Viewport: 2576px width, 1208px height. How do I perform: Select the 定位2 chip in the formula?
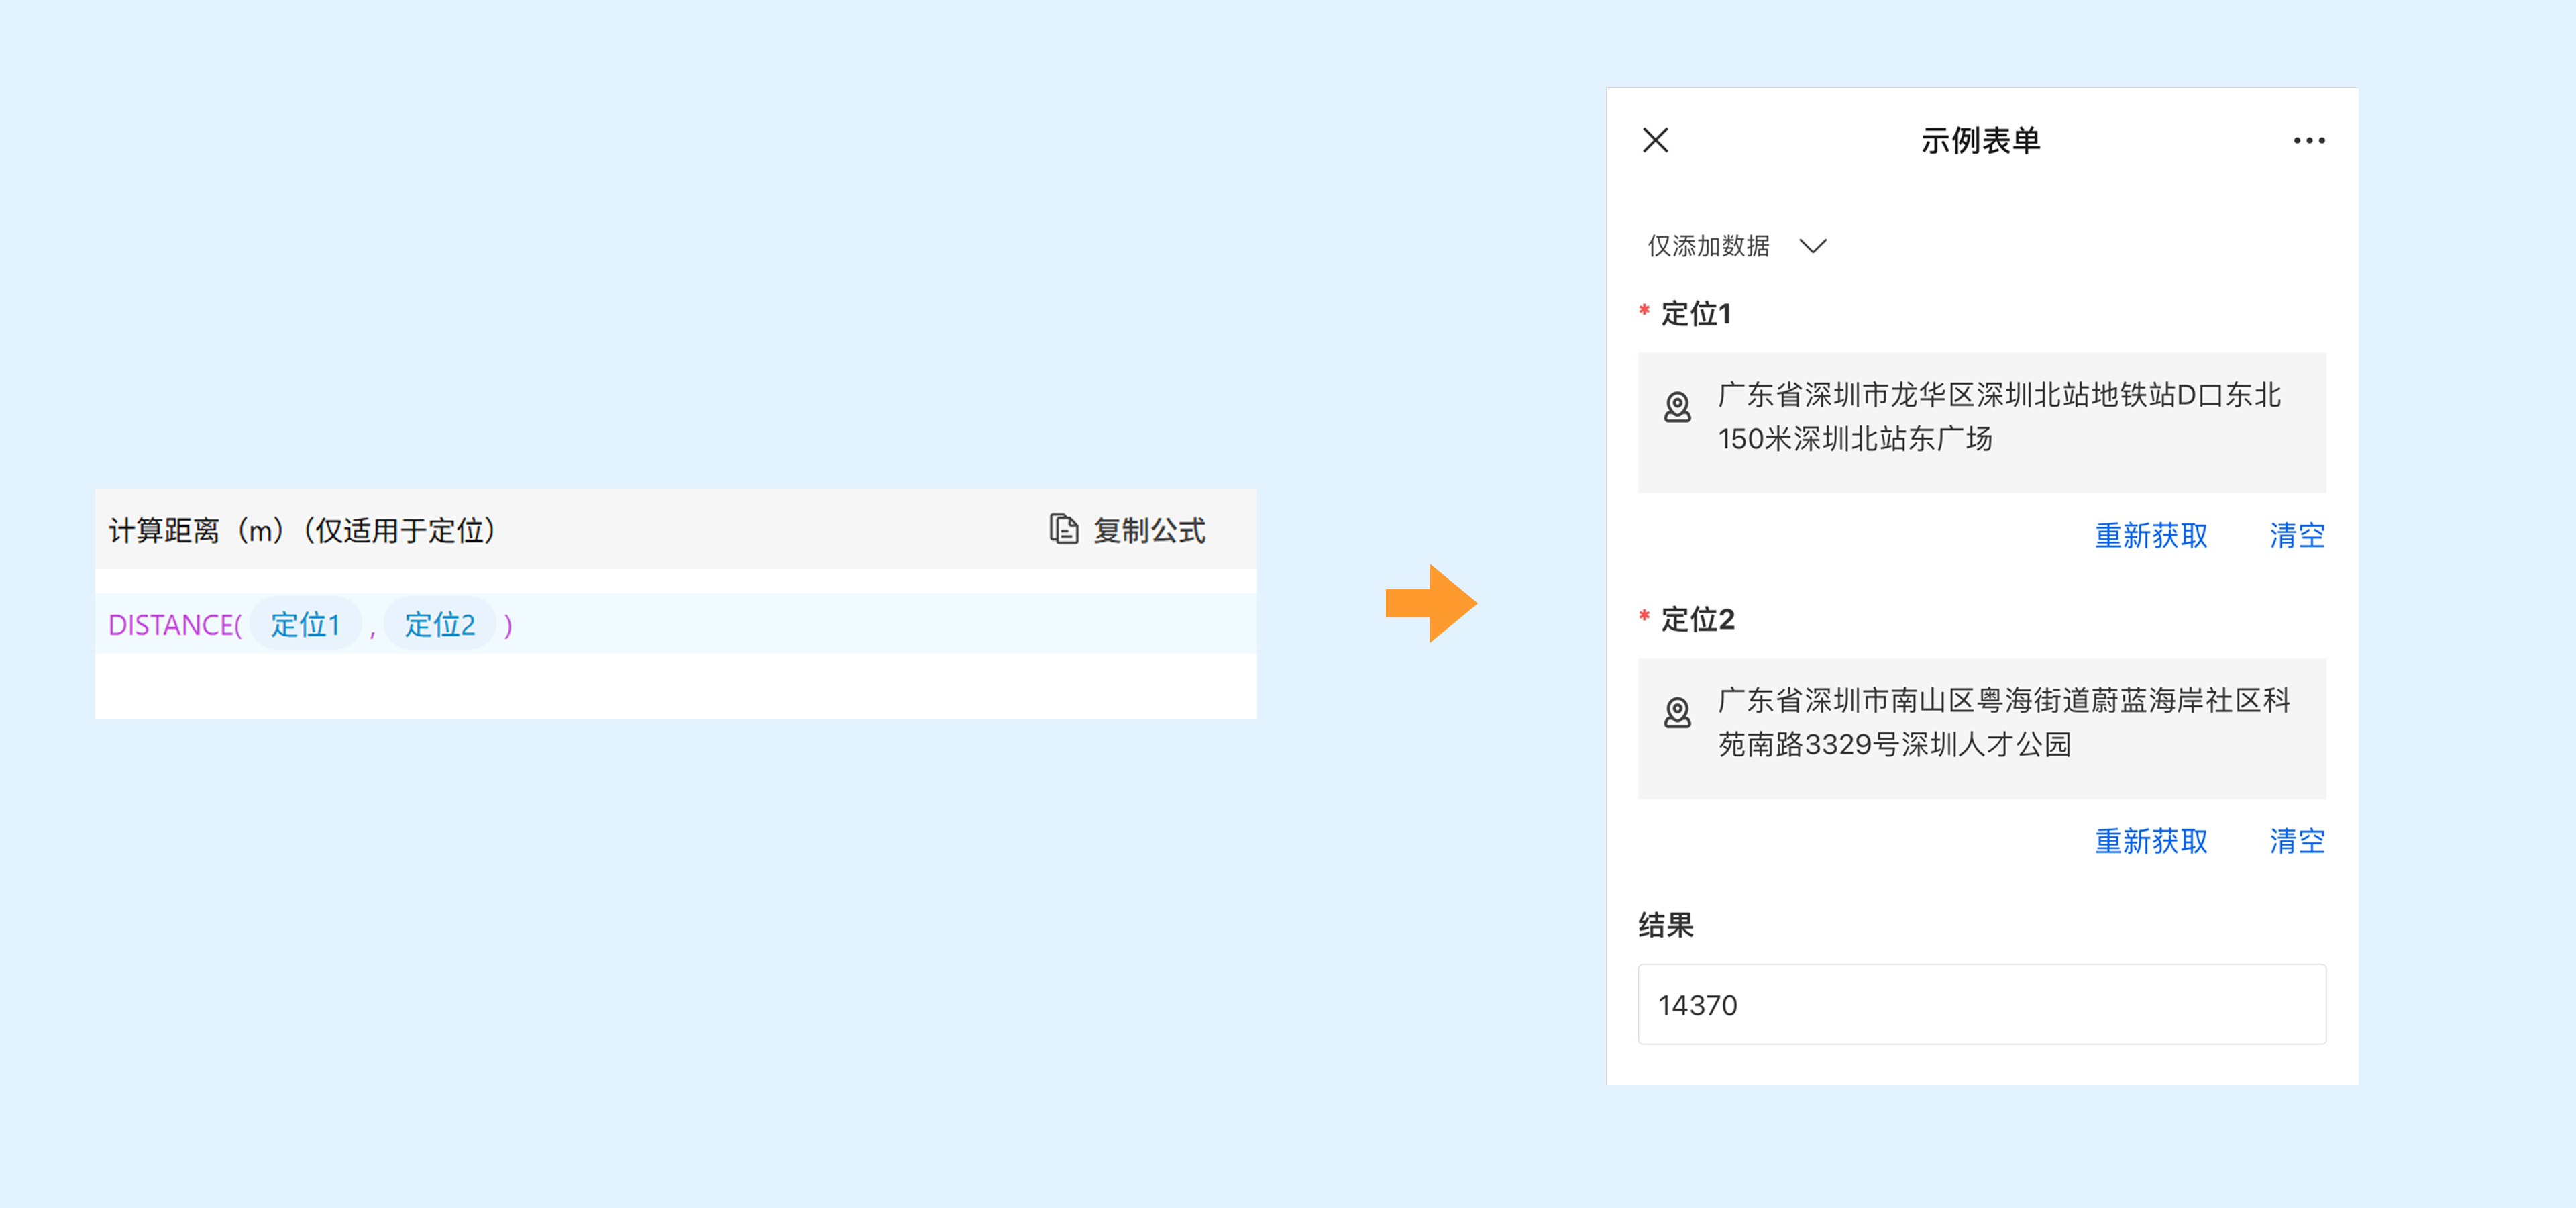click(x=439, y=624)
